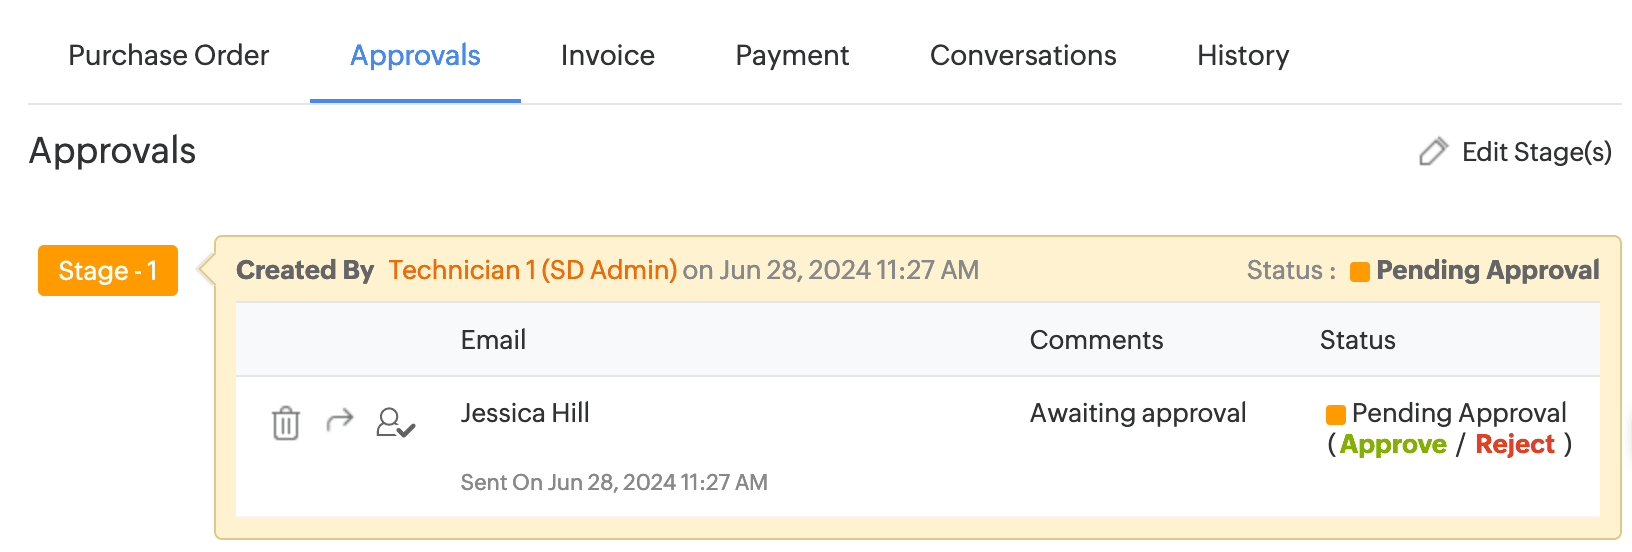Viewport: 1632px width, 552px height.
Task: Approve the pending request
Action: [x=1393, y=445]
